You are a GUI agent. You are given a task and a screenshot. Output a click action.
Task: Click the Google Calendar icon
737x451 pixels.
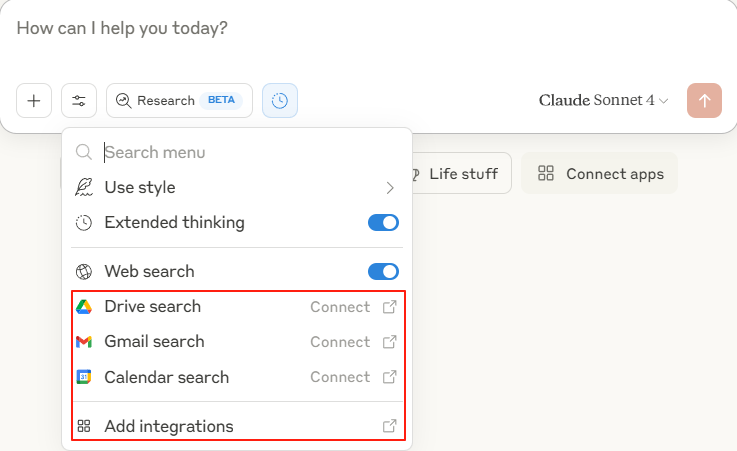pyautogui.click(x=84, y=377)
